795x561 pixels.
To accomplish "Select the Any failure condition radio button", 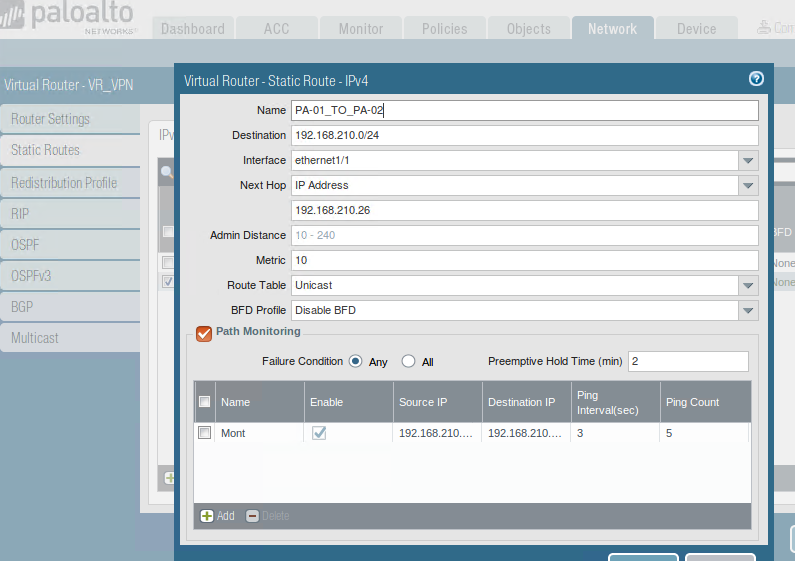I will pyautogui.click(x=354, y=361).
